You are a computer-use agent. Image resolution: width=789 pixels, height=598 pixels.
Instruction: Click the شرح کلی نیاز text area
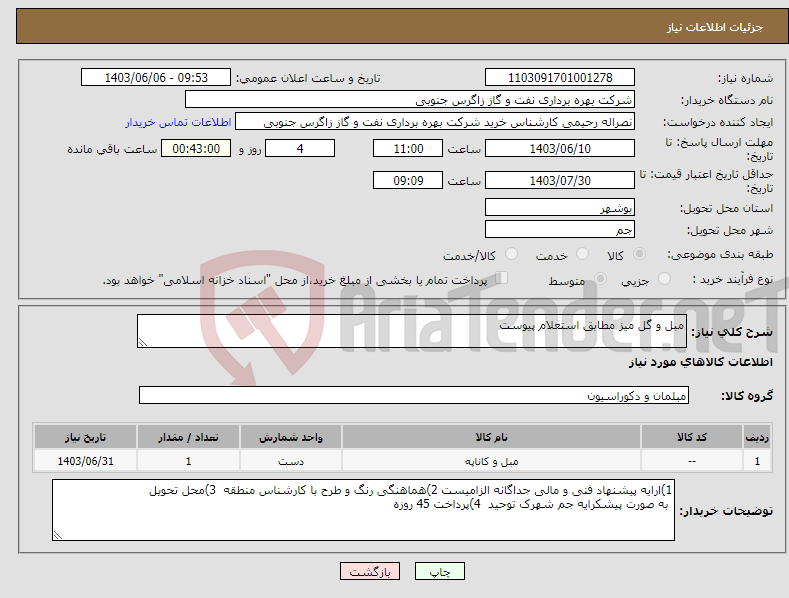[412, 331]
